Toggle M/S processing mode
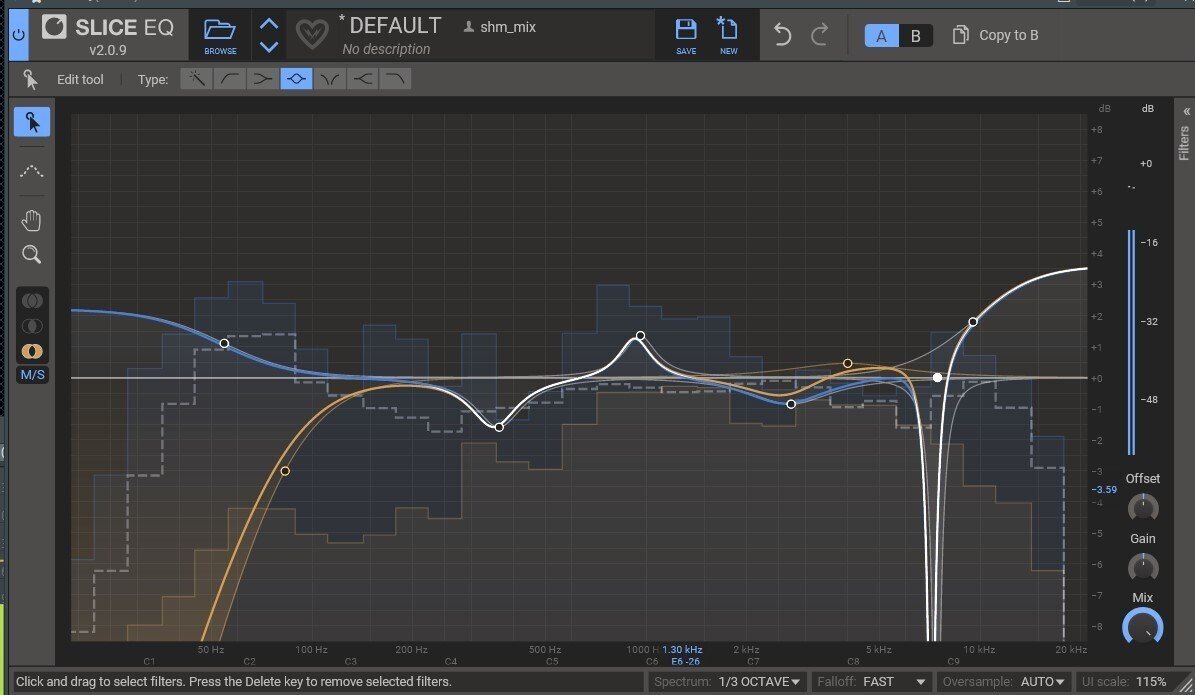The image size is (1195, 695). click(31, 374)
